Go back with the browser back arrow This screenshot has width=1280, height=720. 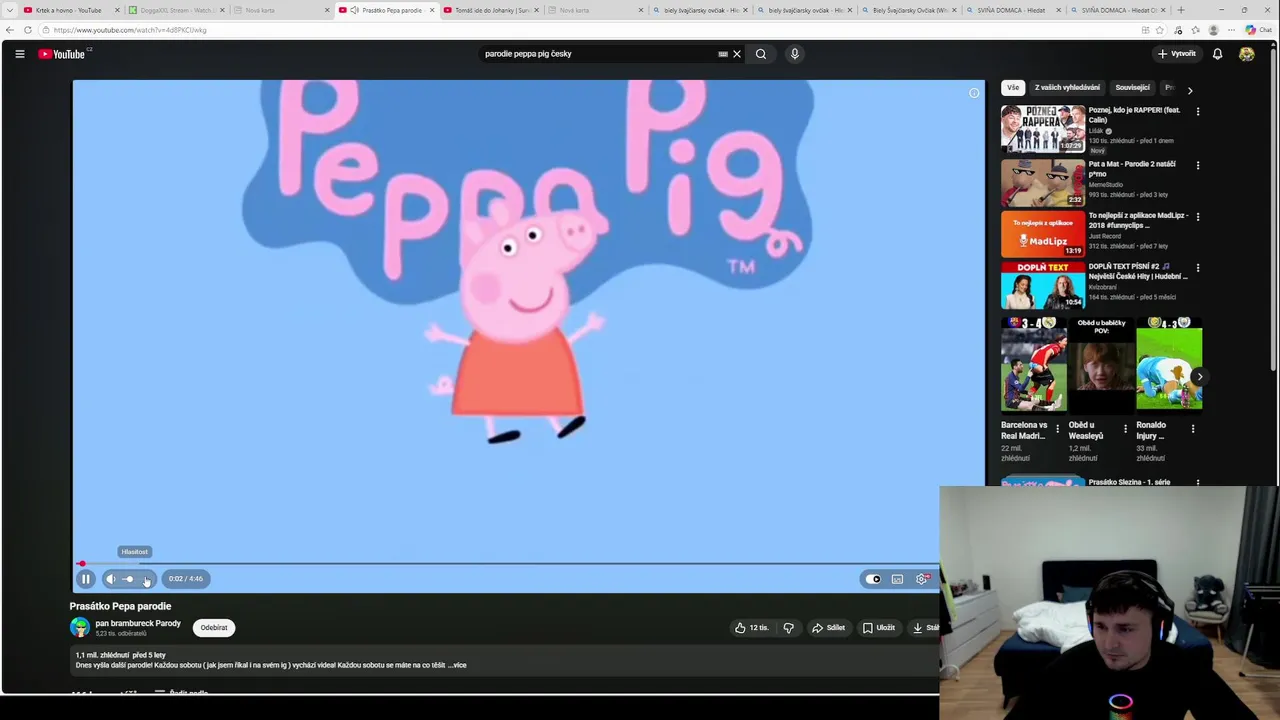click(x=10, y=30)
